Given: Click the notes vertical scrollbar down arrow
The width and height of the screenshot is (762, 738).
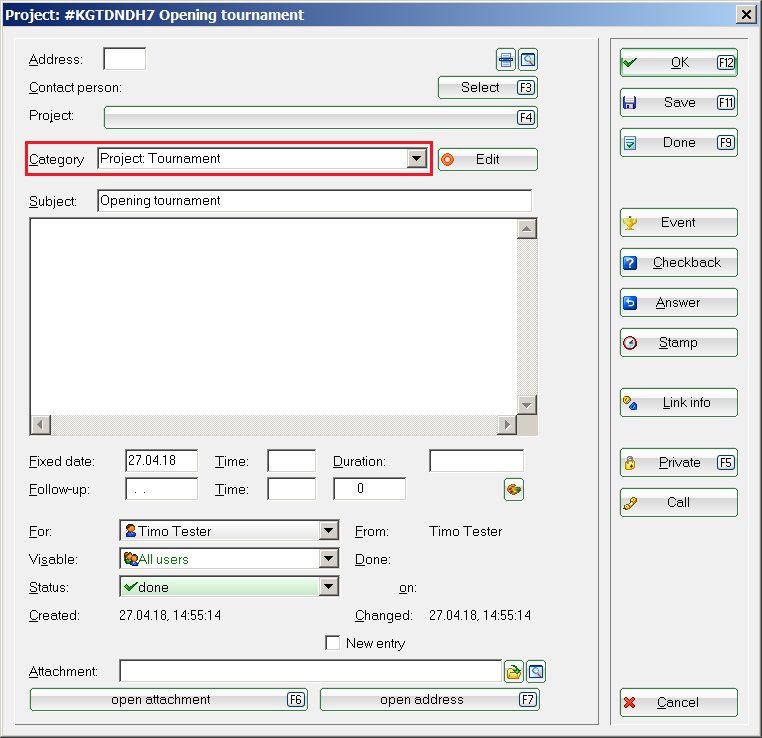Looking at the screenshot, I should 526,404.
